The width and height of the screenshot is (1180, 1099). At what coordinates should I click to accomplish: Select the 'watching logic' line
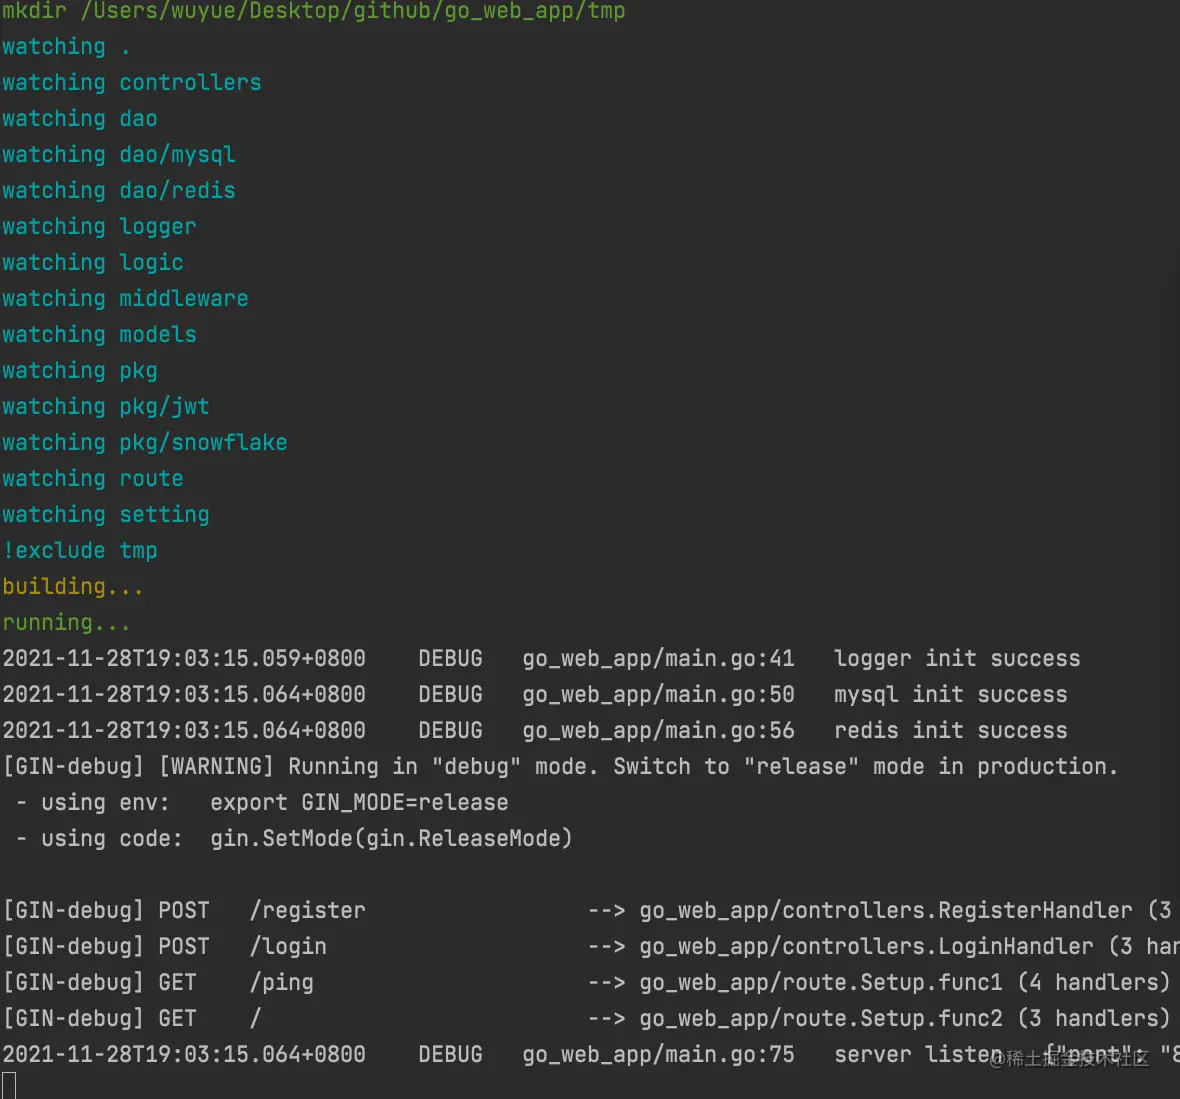click(x=93, y=263)
